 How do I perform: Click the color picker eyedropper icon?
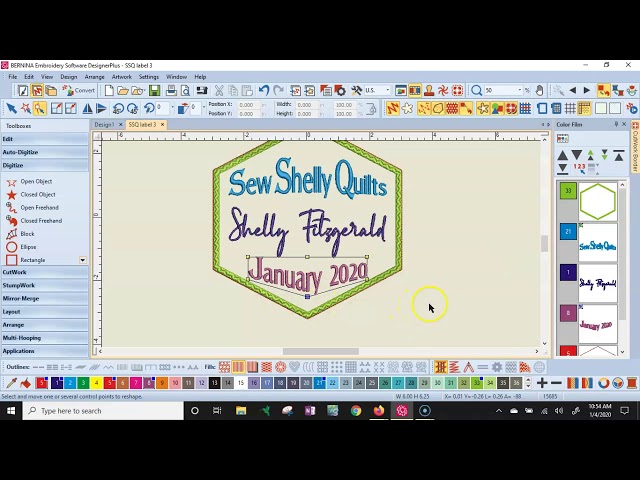(x=11, y=383)
